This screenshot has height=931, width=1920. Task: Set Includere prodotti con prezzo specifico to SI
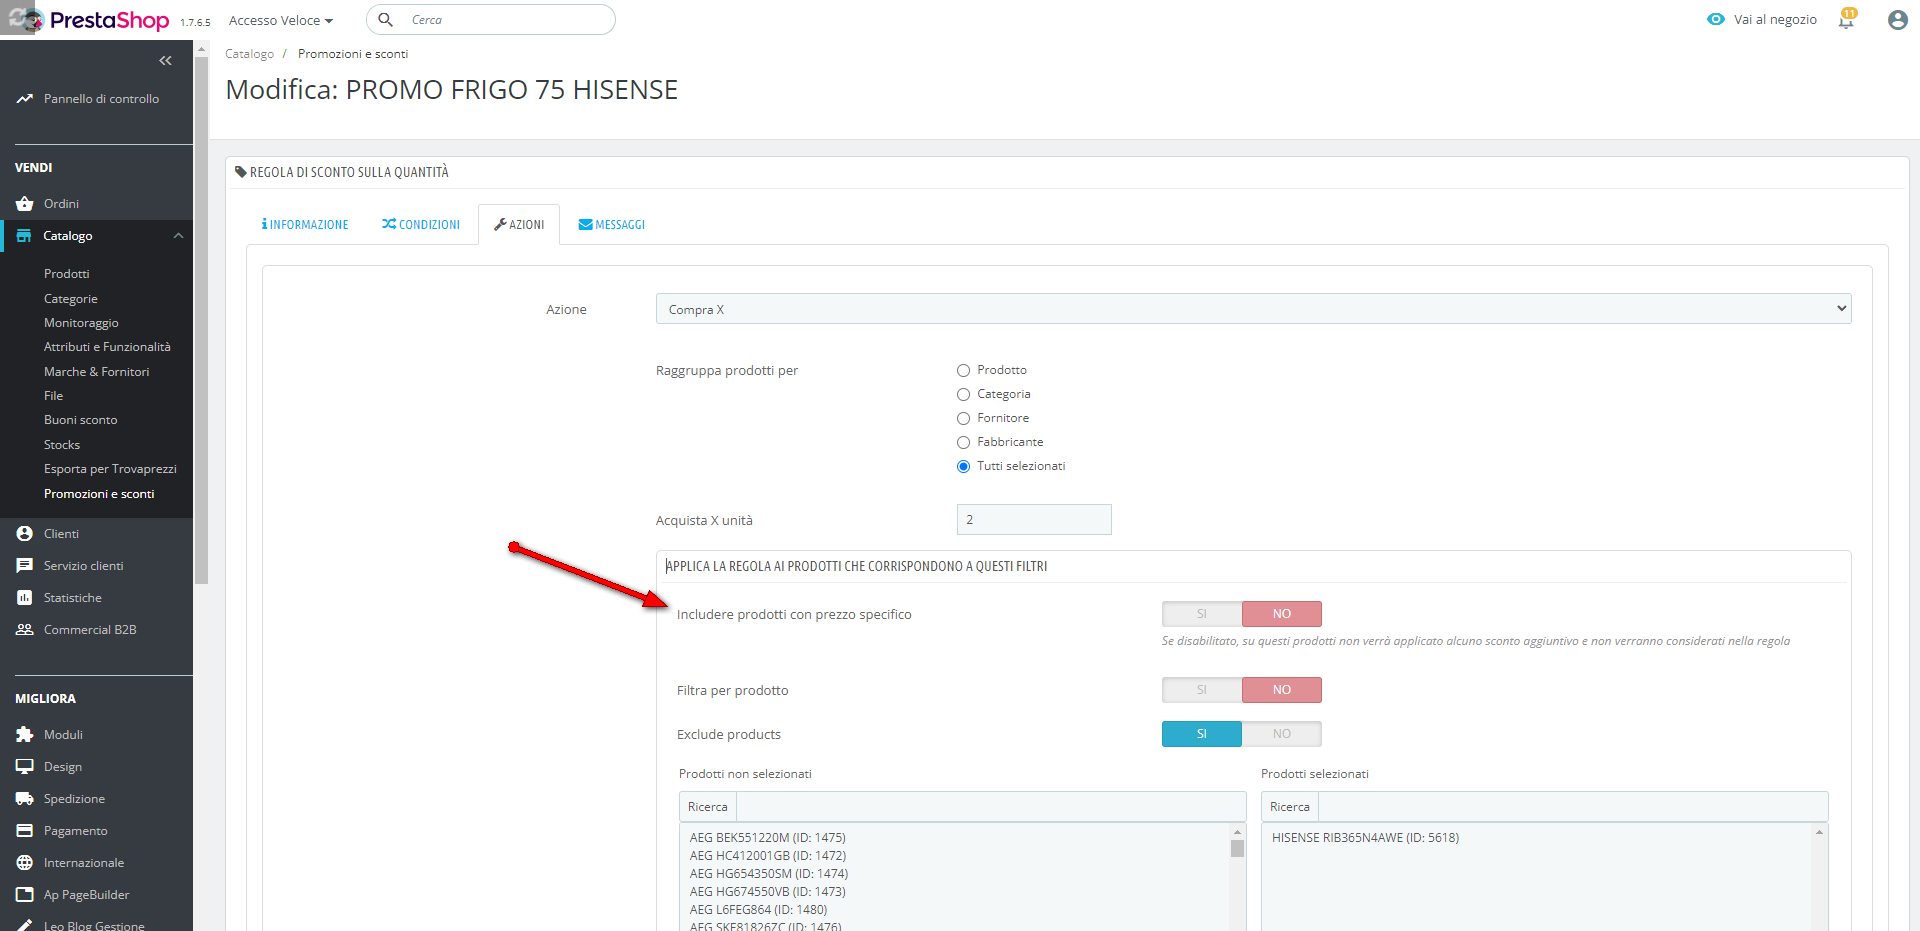click(1202, 614)
